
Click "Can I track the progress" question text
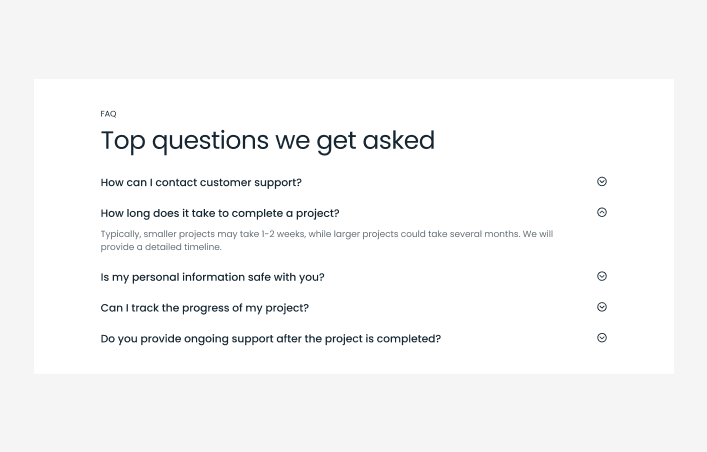click(x=204, y=308)
